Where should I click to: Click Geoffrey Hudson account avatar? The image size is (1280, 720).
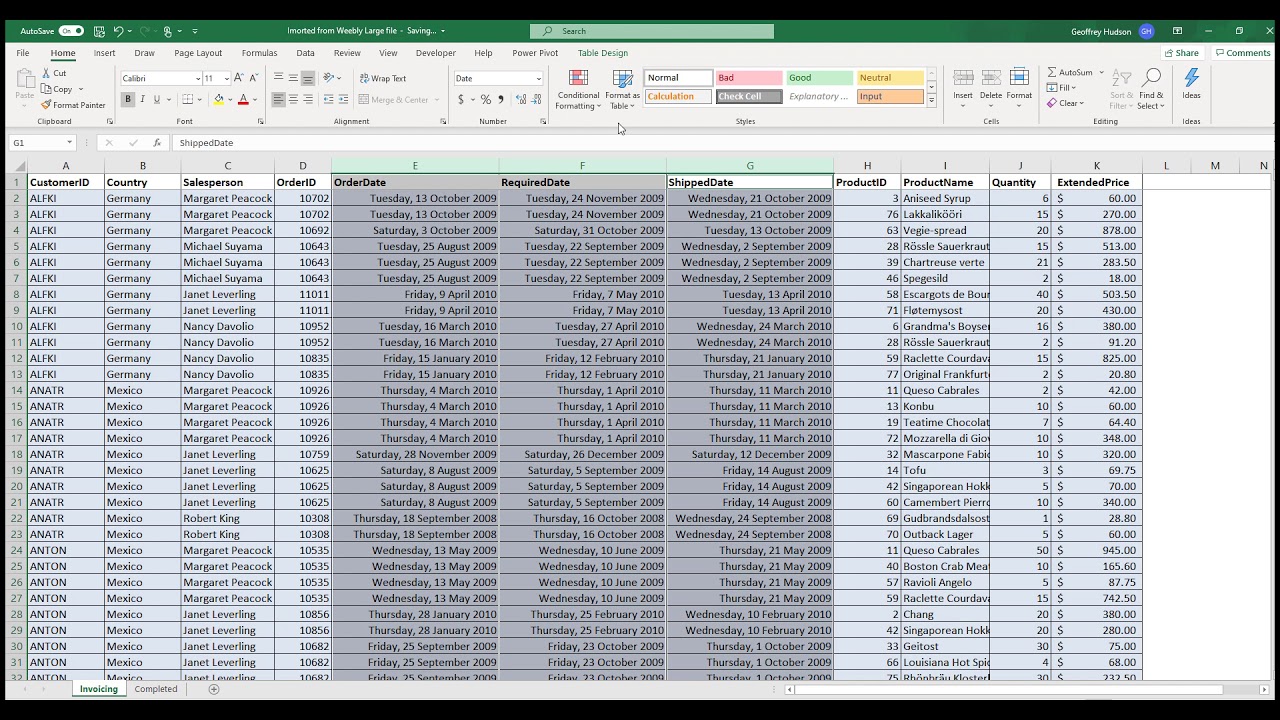pyautogui.click(x=1146, y=31)
